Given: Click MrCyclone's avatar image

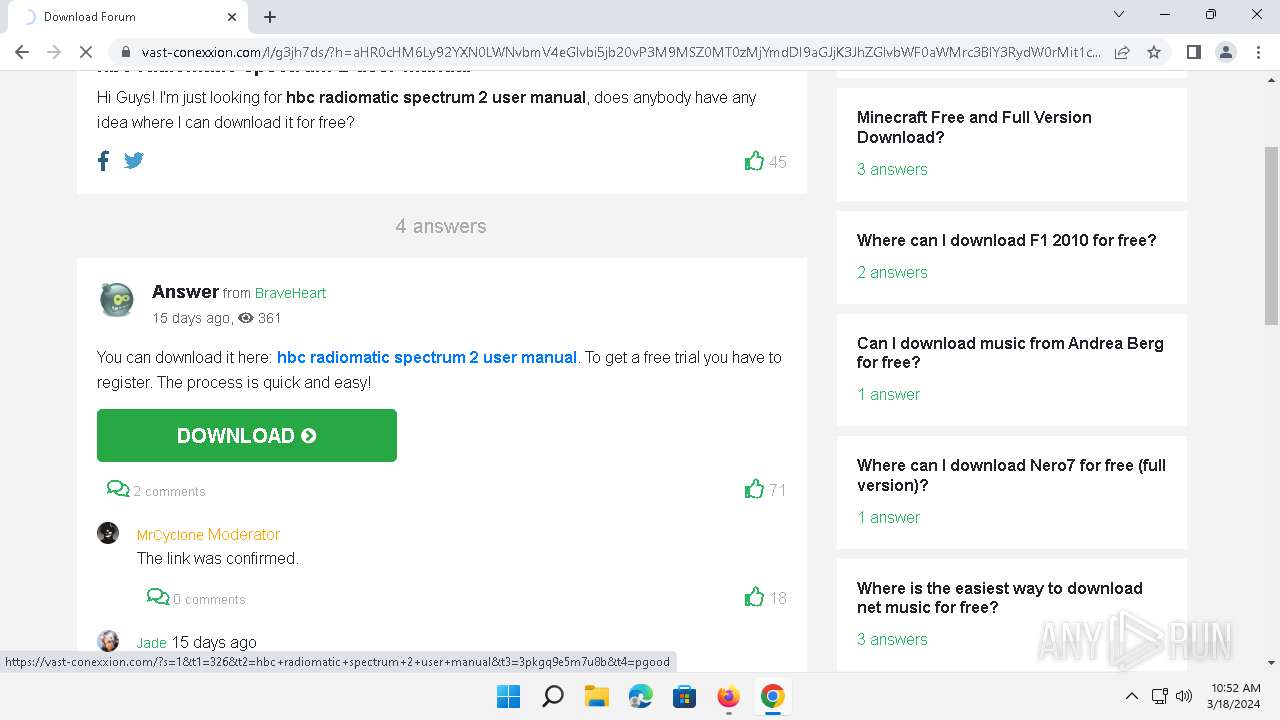Looking at the screenshot, I should (108, 533).
